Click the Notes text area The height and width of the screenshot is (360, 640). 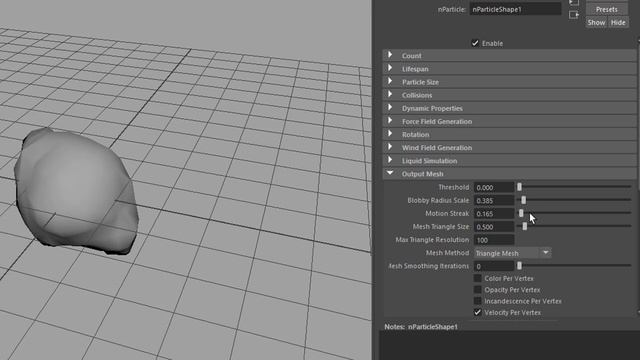pyautogui.click(x=509, y=345)
